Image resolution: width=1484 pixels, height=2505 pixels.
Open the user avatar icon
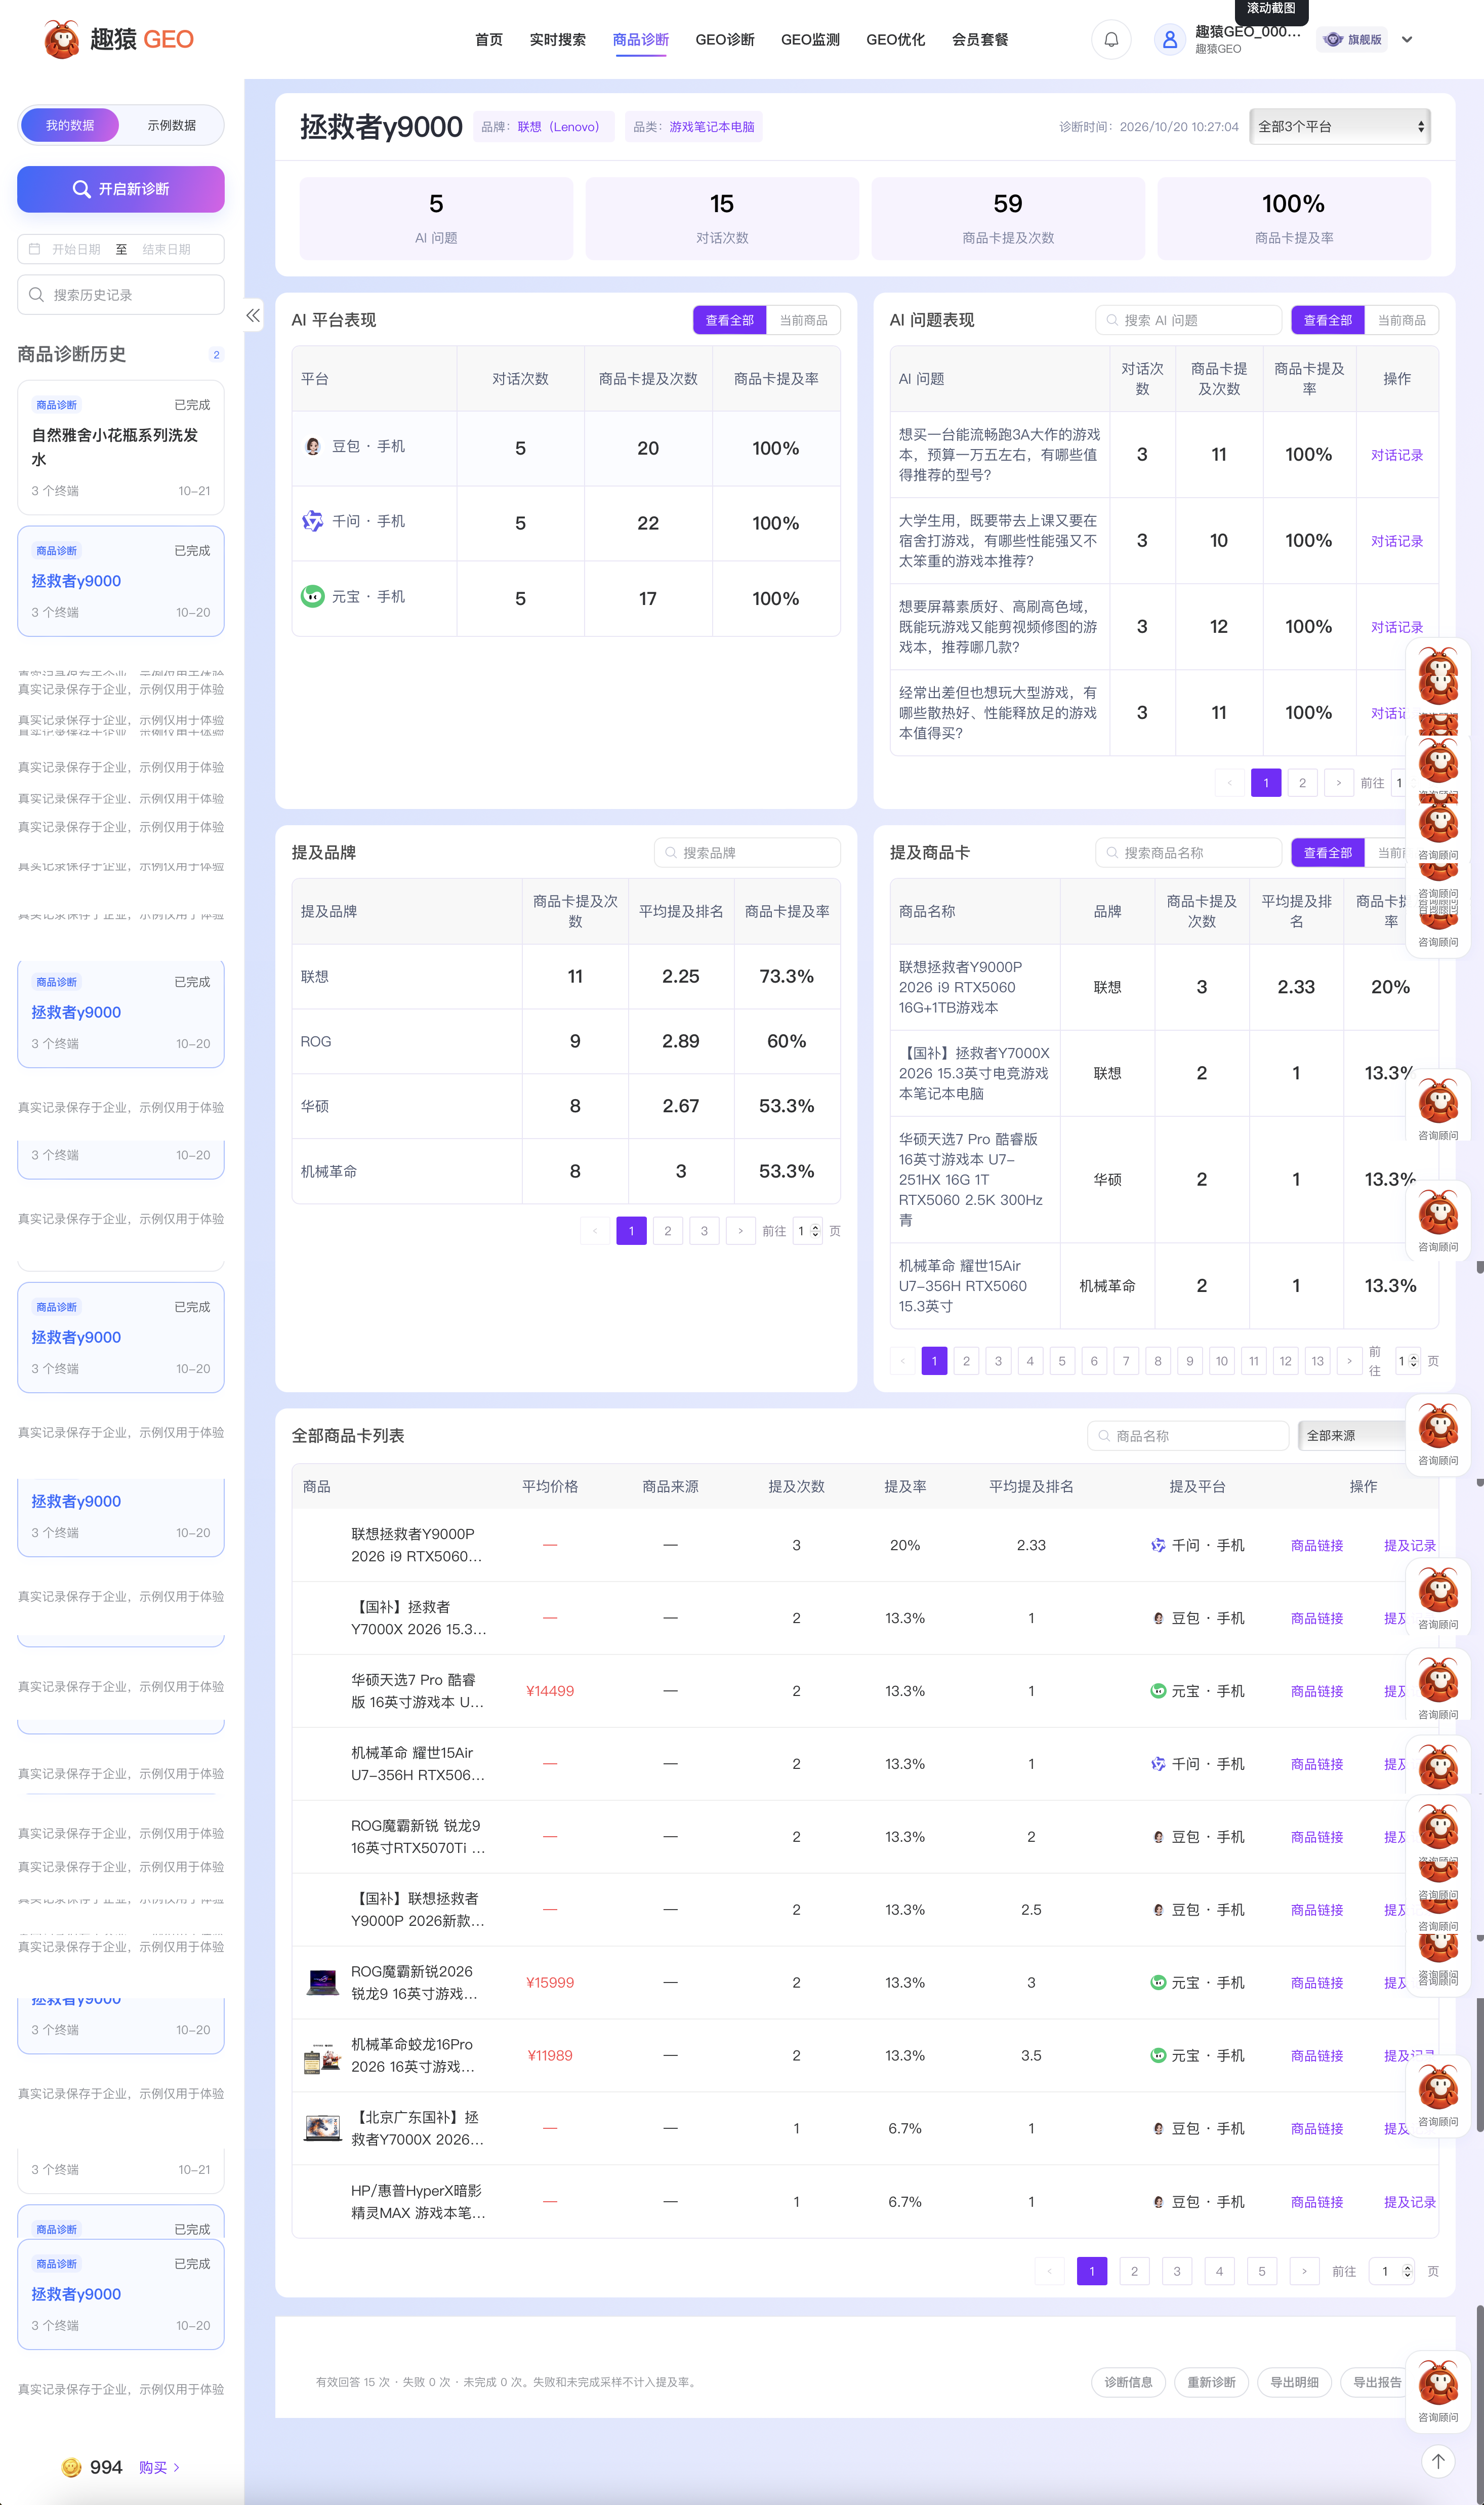[1169, 40]
